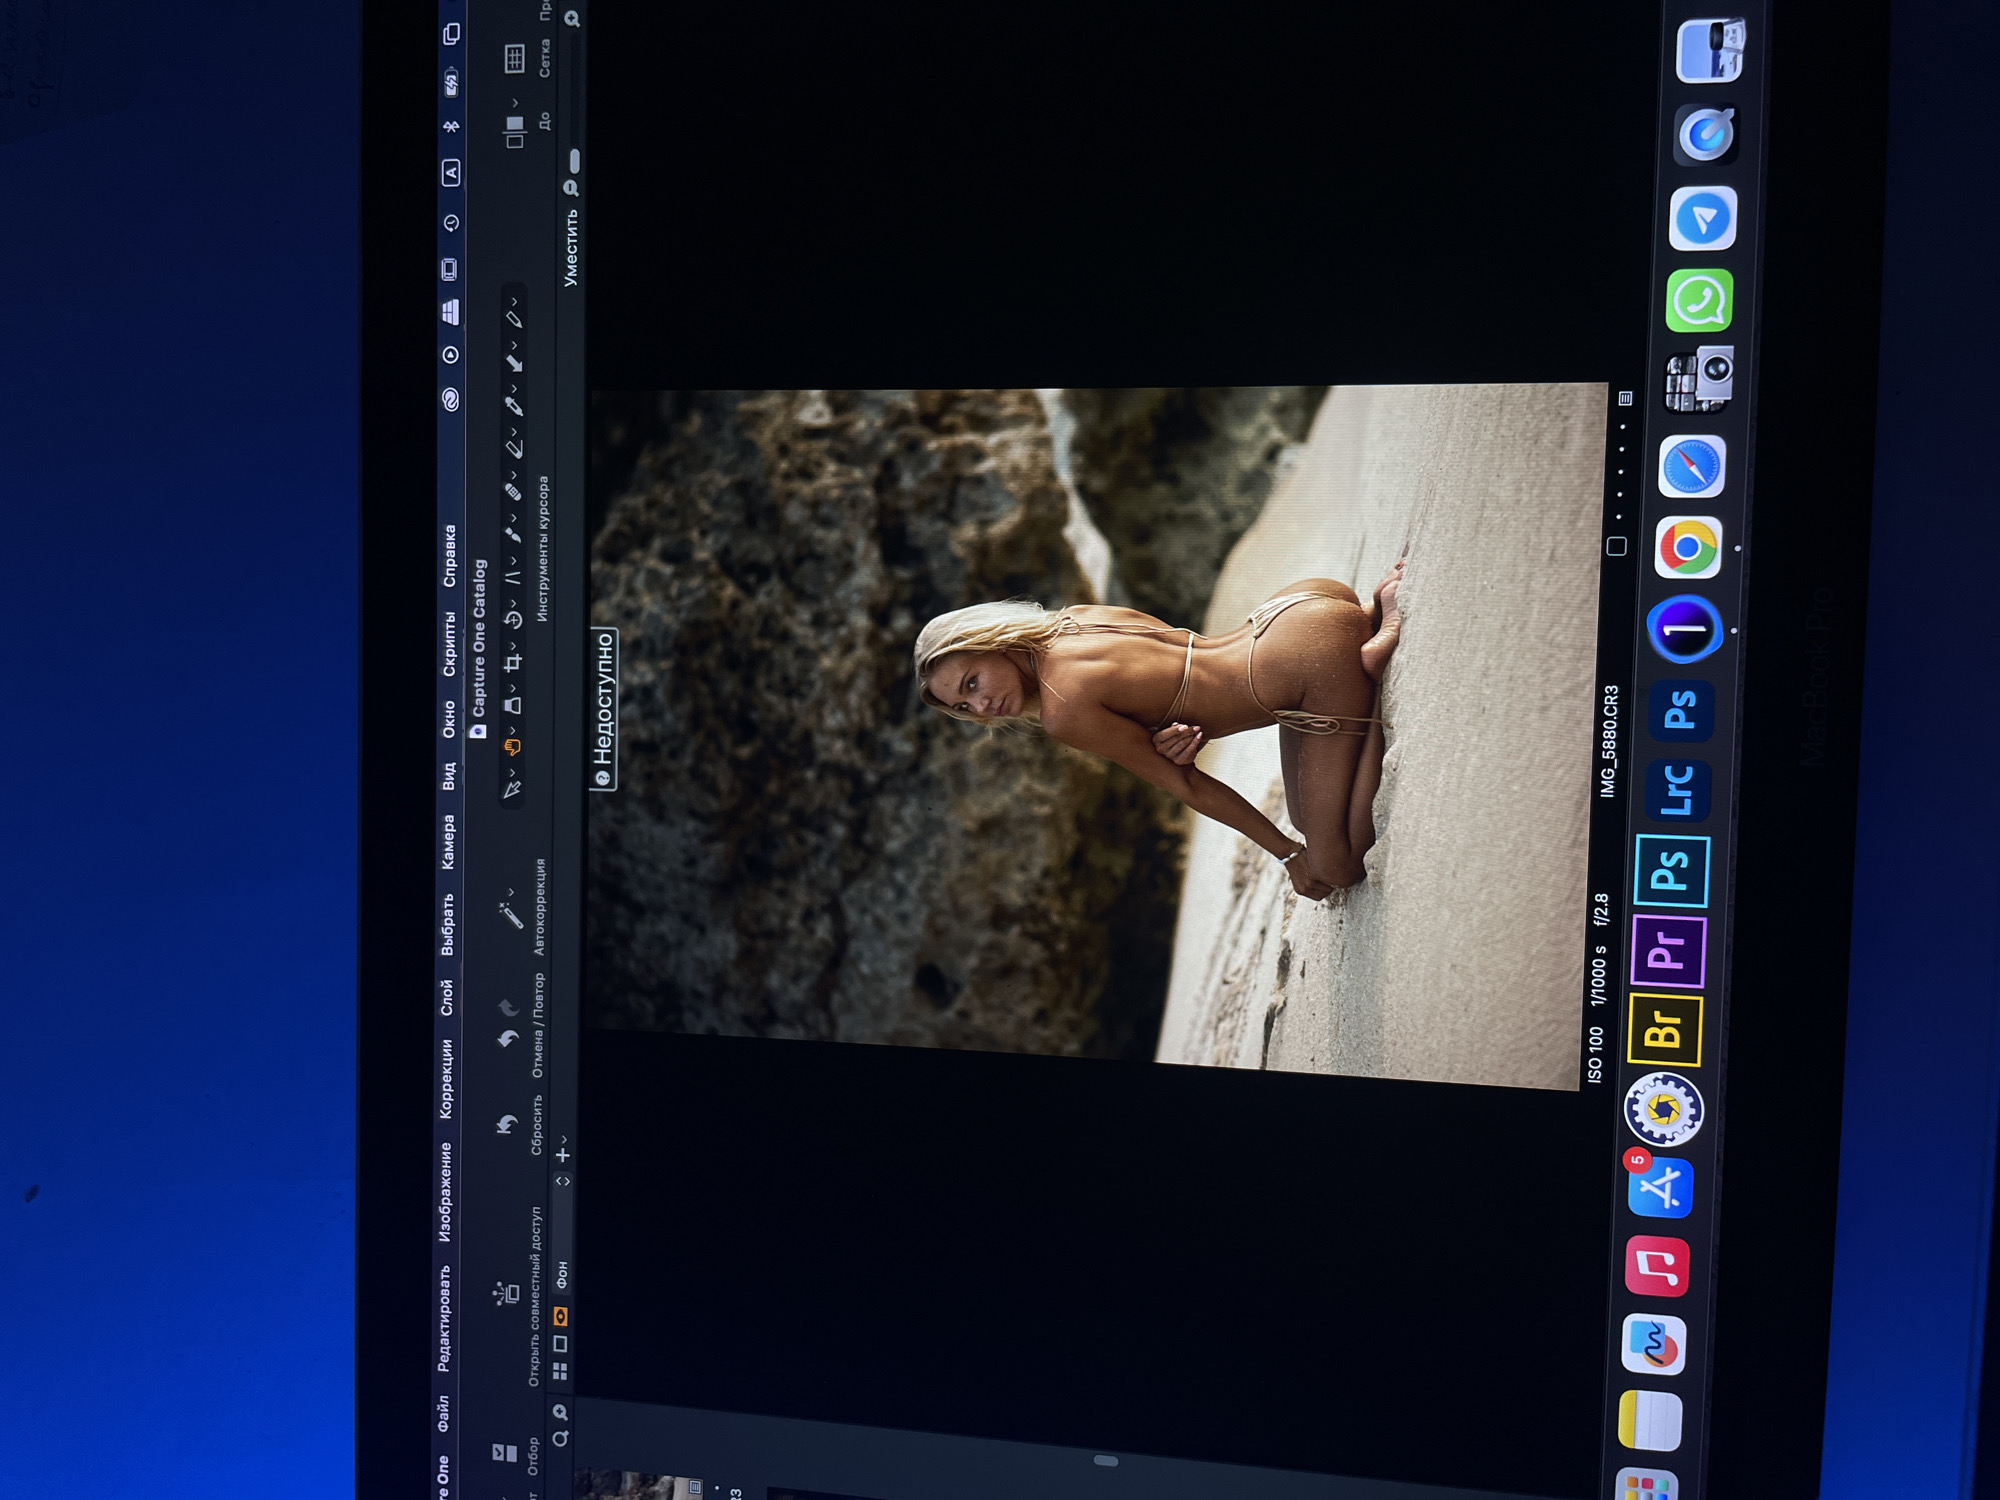The width and height of the screenshot is (2000, 1500).
Task: Click the zoom out magnifier near Уместить
Action: (572, 187)
